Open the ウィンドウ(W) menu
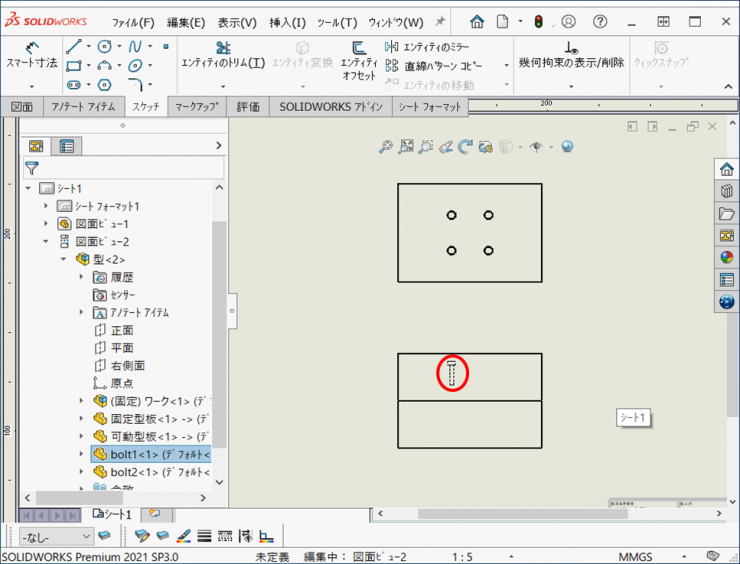The width and height of the screenshot is (740, 564). pos(395,22)
